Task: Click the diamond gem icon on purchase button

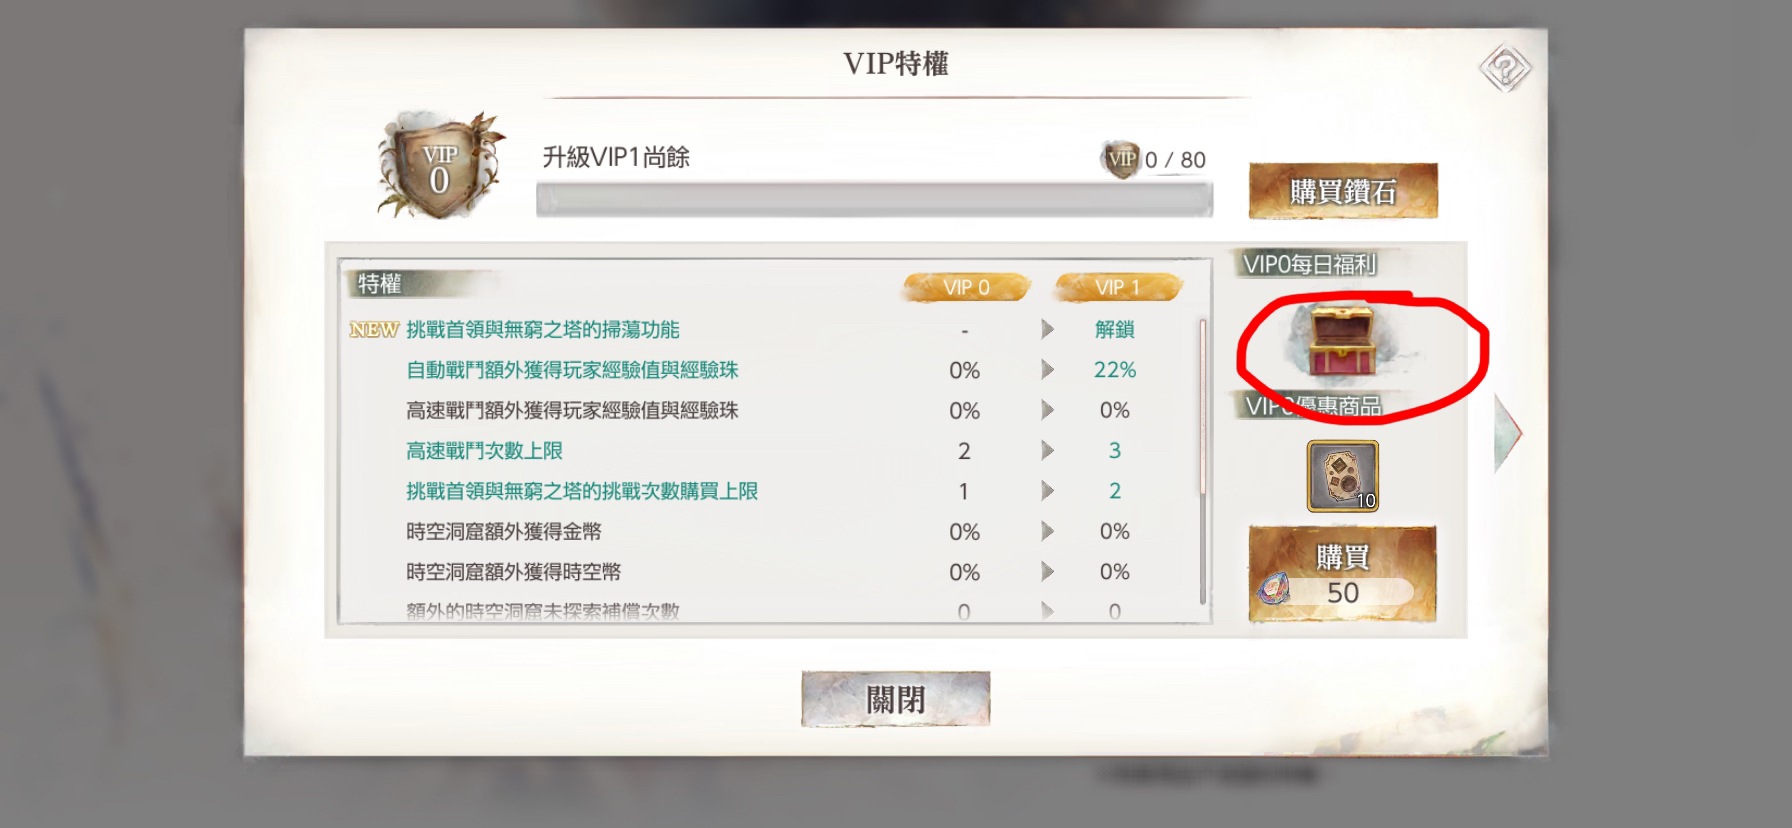Action: point(1274,592)
